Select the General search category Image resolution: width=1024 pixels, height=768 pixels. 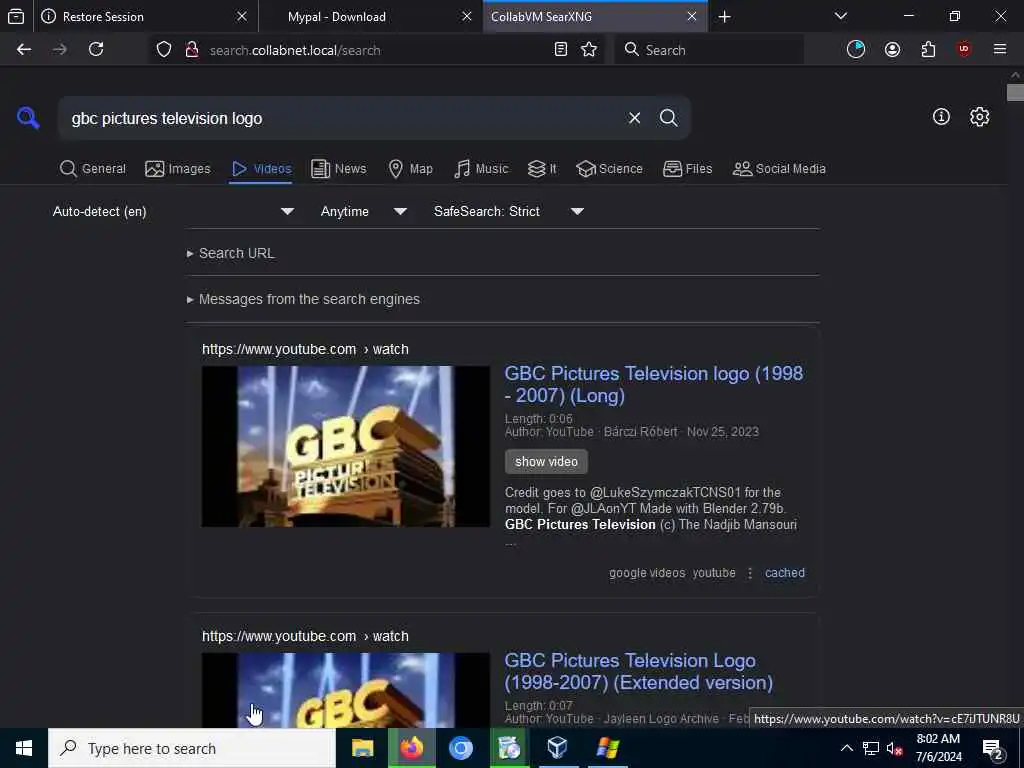tap(92, 169)
